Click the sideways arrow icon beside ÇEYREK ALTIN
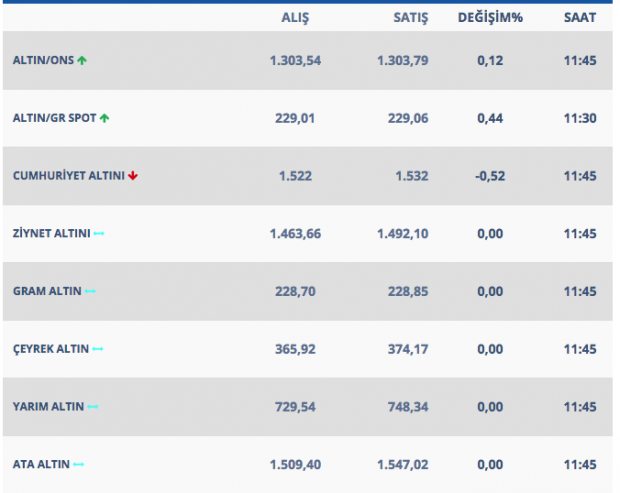620x493 pixels. 98,349
